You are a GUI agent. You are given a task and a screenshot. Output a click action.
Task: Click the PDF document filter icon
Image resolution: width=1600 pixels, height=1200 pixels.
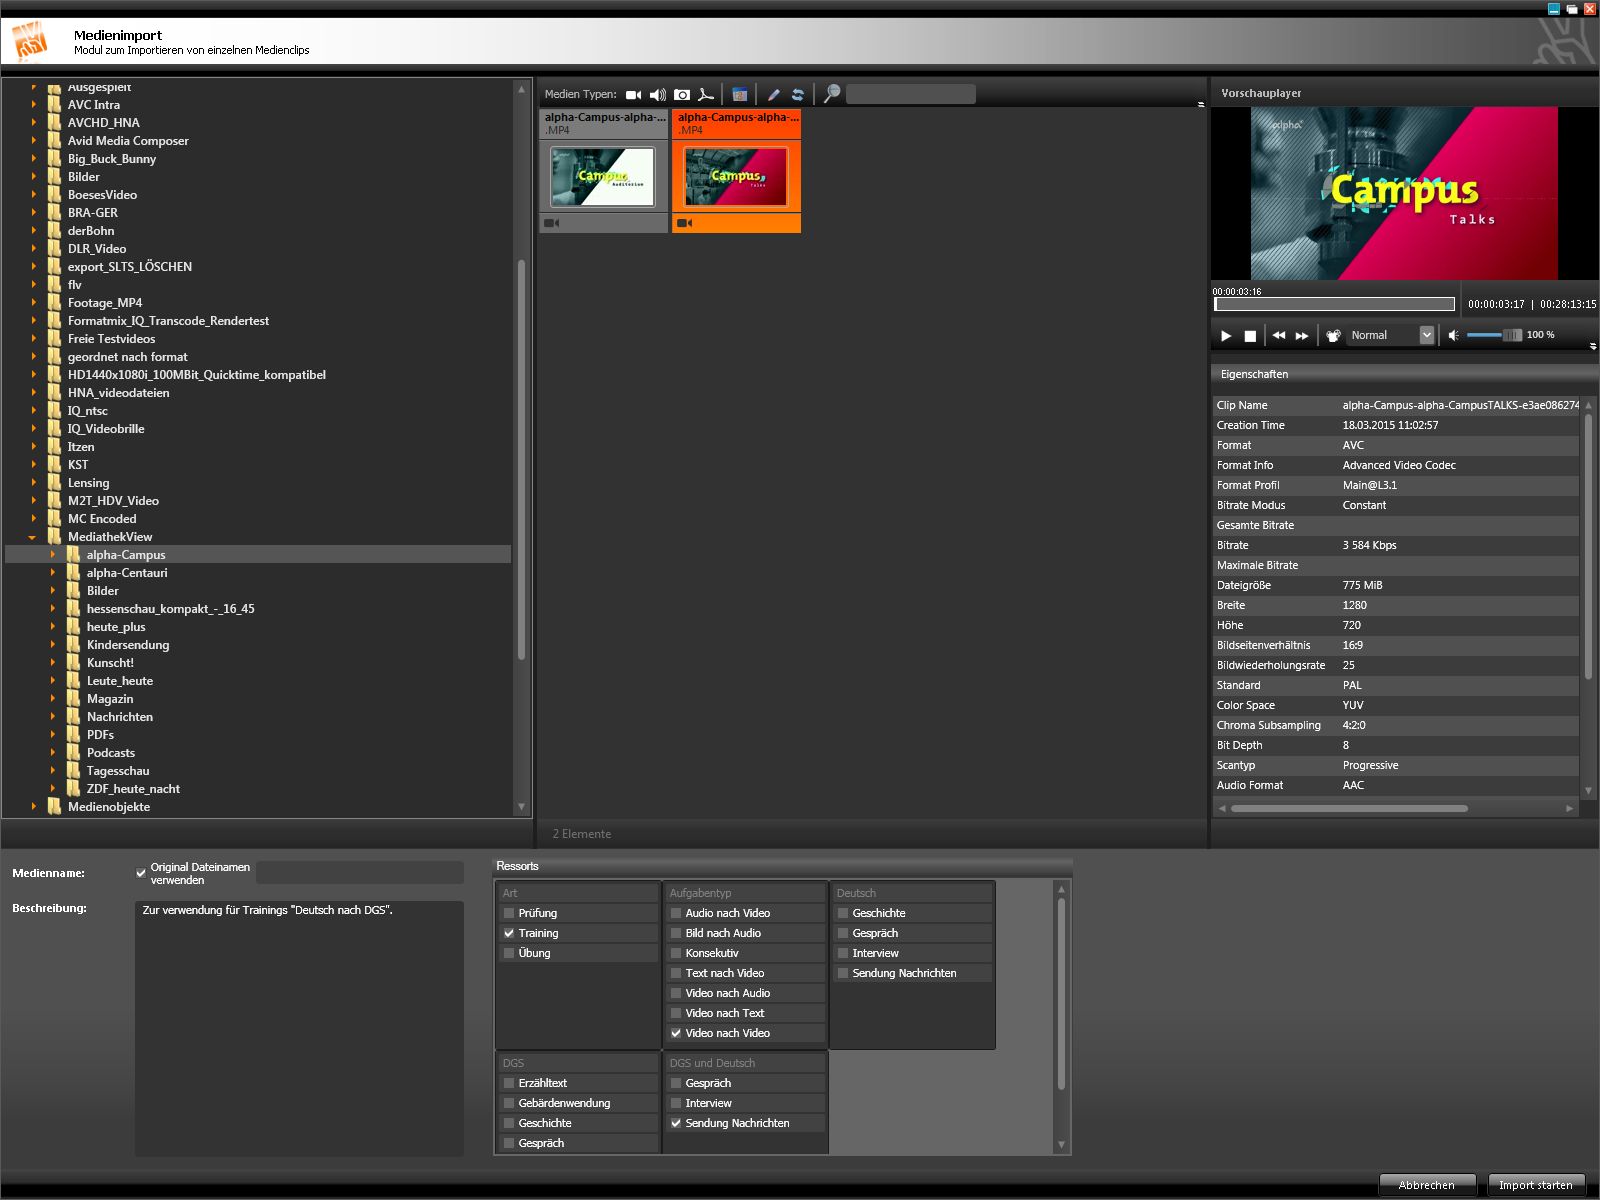706,95
